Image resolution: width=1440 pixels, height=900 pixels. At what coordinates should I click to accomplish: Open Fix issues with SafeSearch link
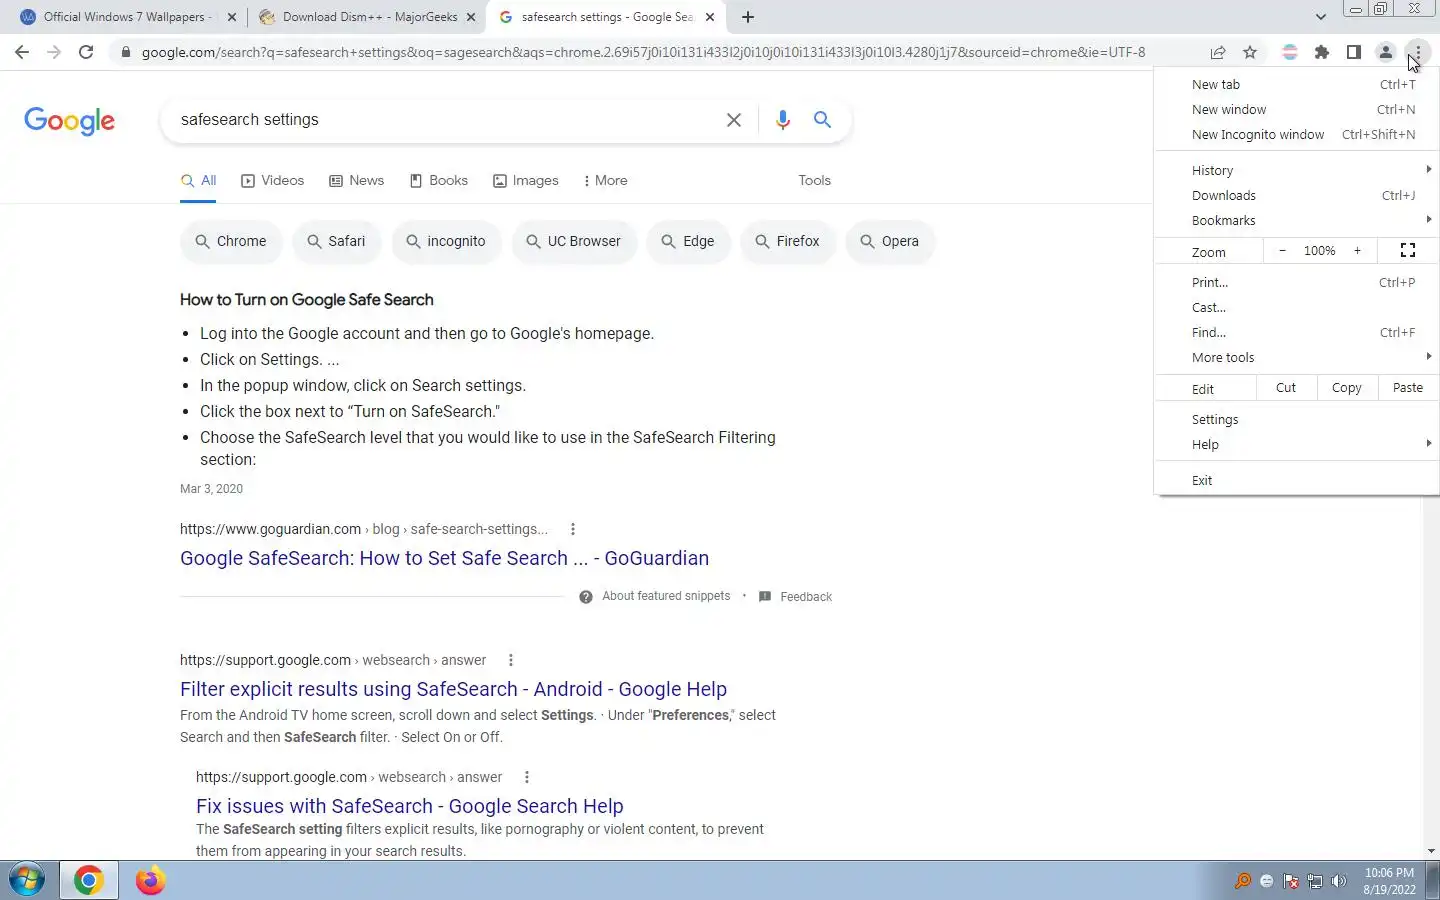(410, 807)
